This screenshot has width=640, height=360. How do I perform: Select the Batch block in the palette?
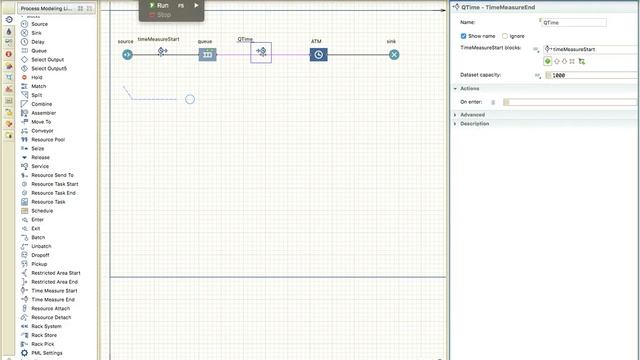point(33,238)
